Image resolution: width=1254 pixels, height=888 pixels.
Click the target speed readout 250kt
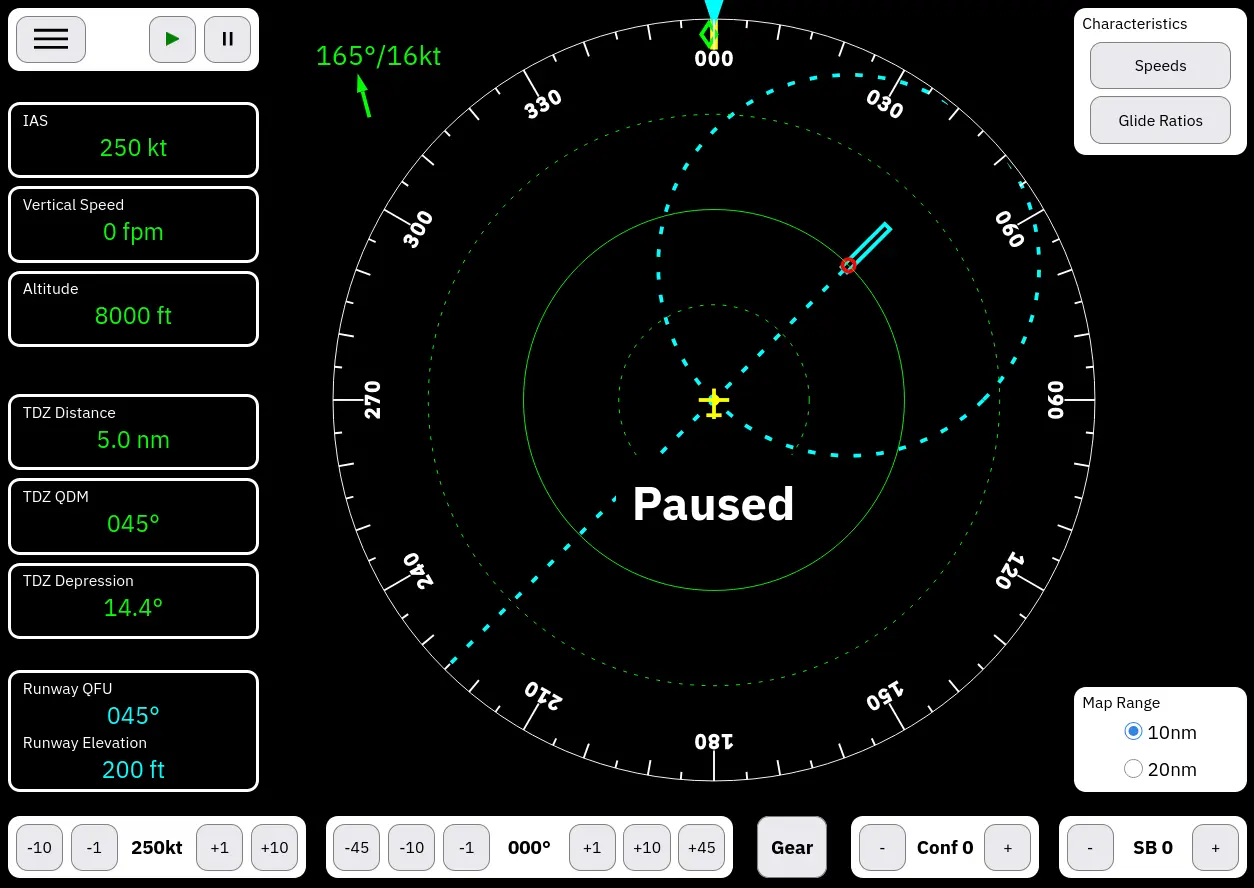pos(157,847)
